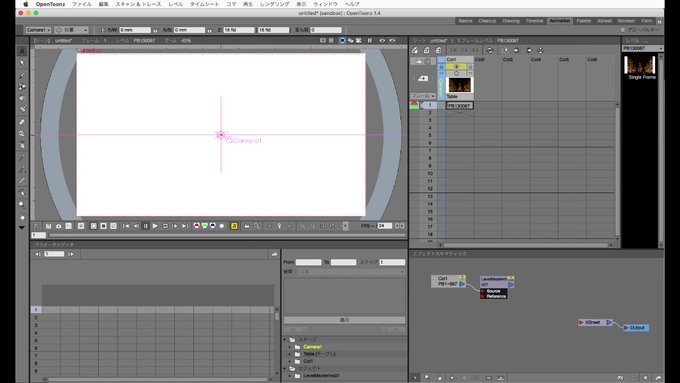This screenshot has height=383, width=680.
Task: Click the Save Previewed Frames icon in viewer
Action: tap(49, 226)
